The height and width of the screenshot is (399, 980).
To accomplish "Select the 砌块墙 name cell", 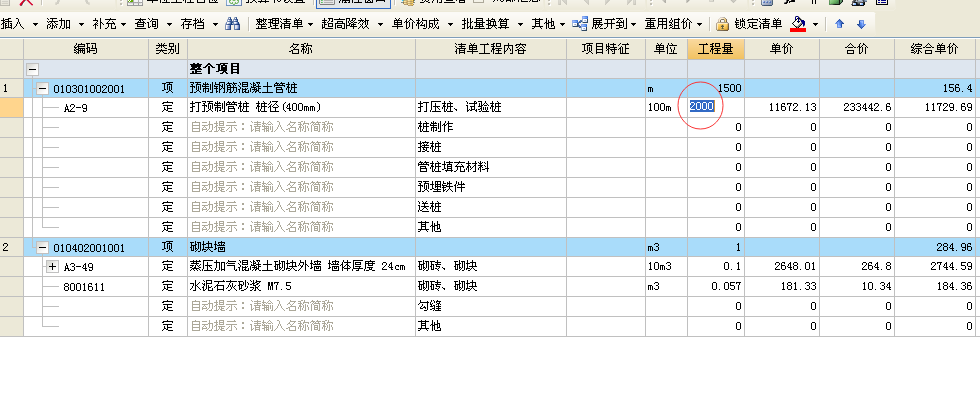I will coord(301,247).
